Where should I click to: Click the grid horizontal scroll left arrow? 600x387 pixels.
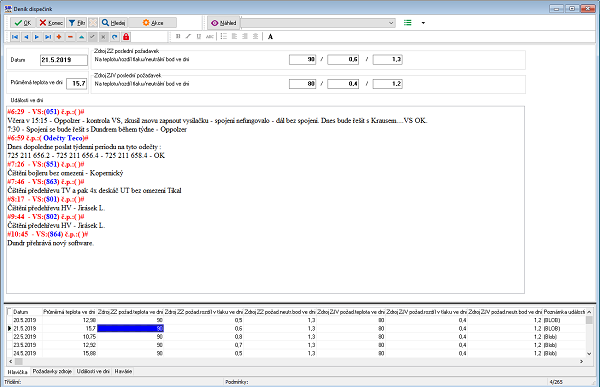coord(11,361)
